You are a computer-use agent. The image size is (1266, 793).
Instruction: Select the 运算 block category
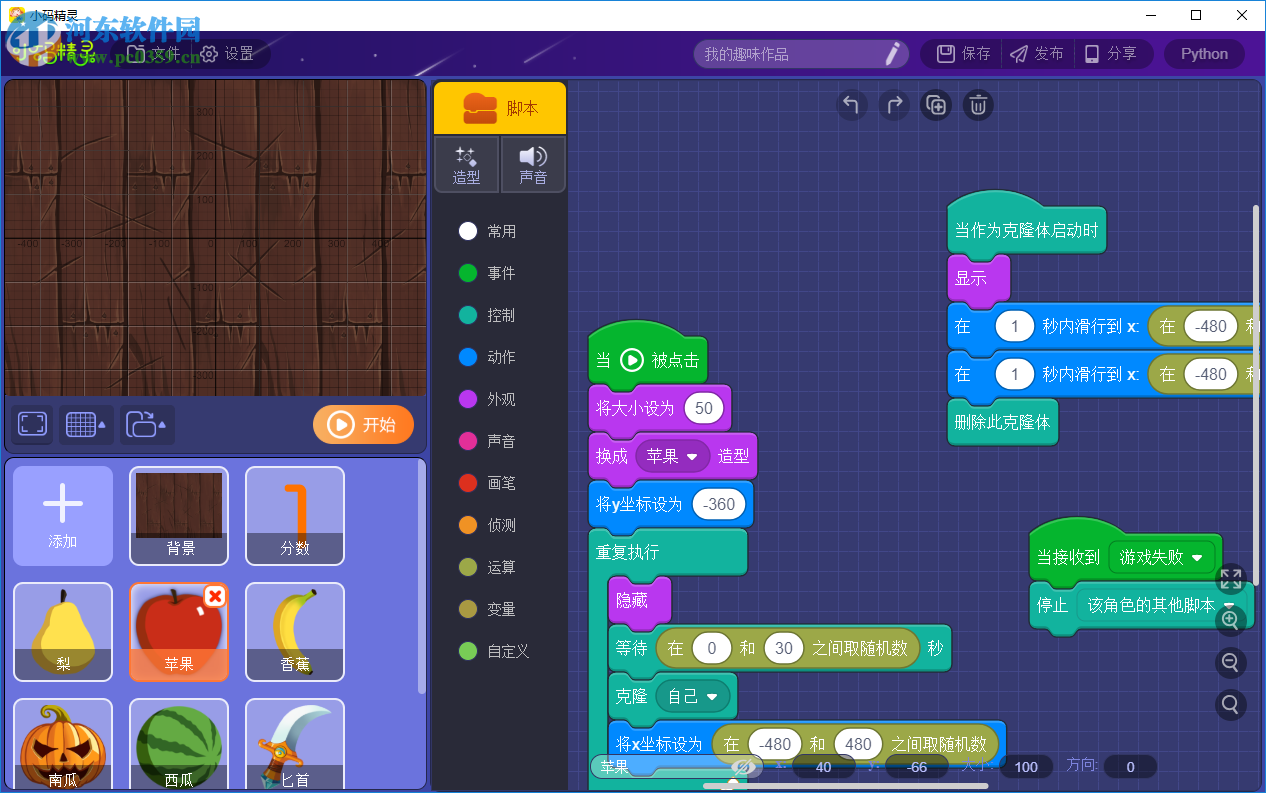(x=500, y=567)
